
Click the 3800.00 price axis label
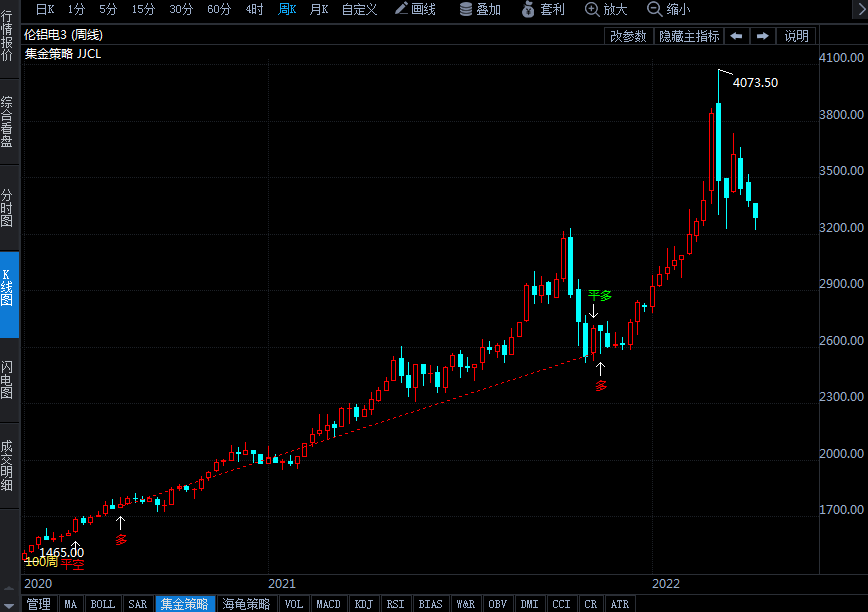coord(841,115)
